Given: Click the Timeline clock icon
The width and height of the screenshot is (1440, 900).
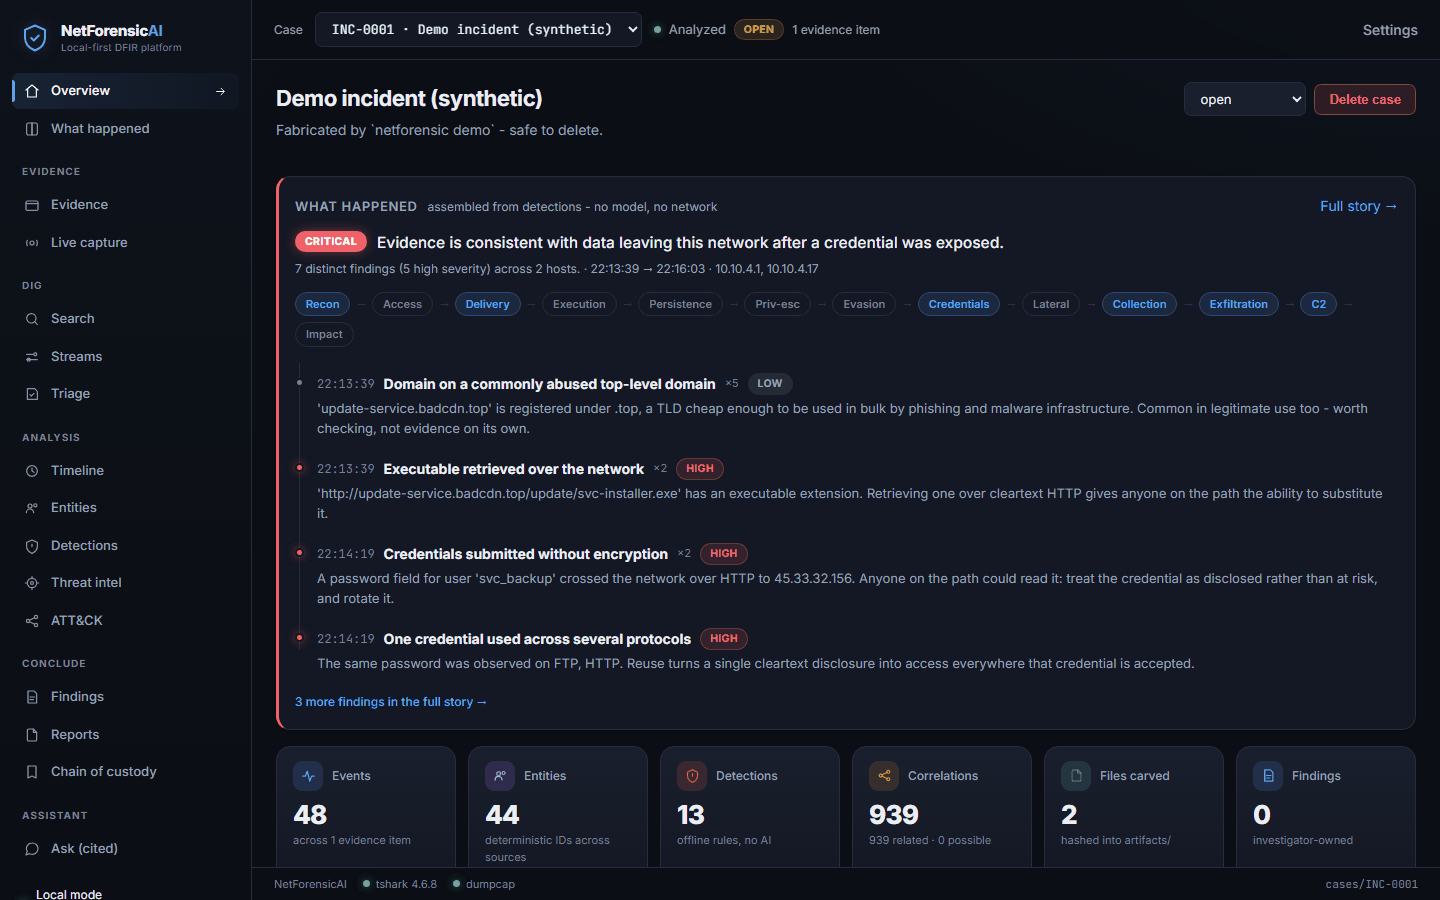Looking at the screenshot, I should [32, 471].
